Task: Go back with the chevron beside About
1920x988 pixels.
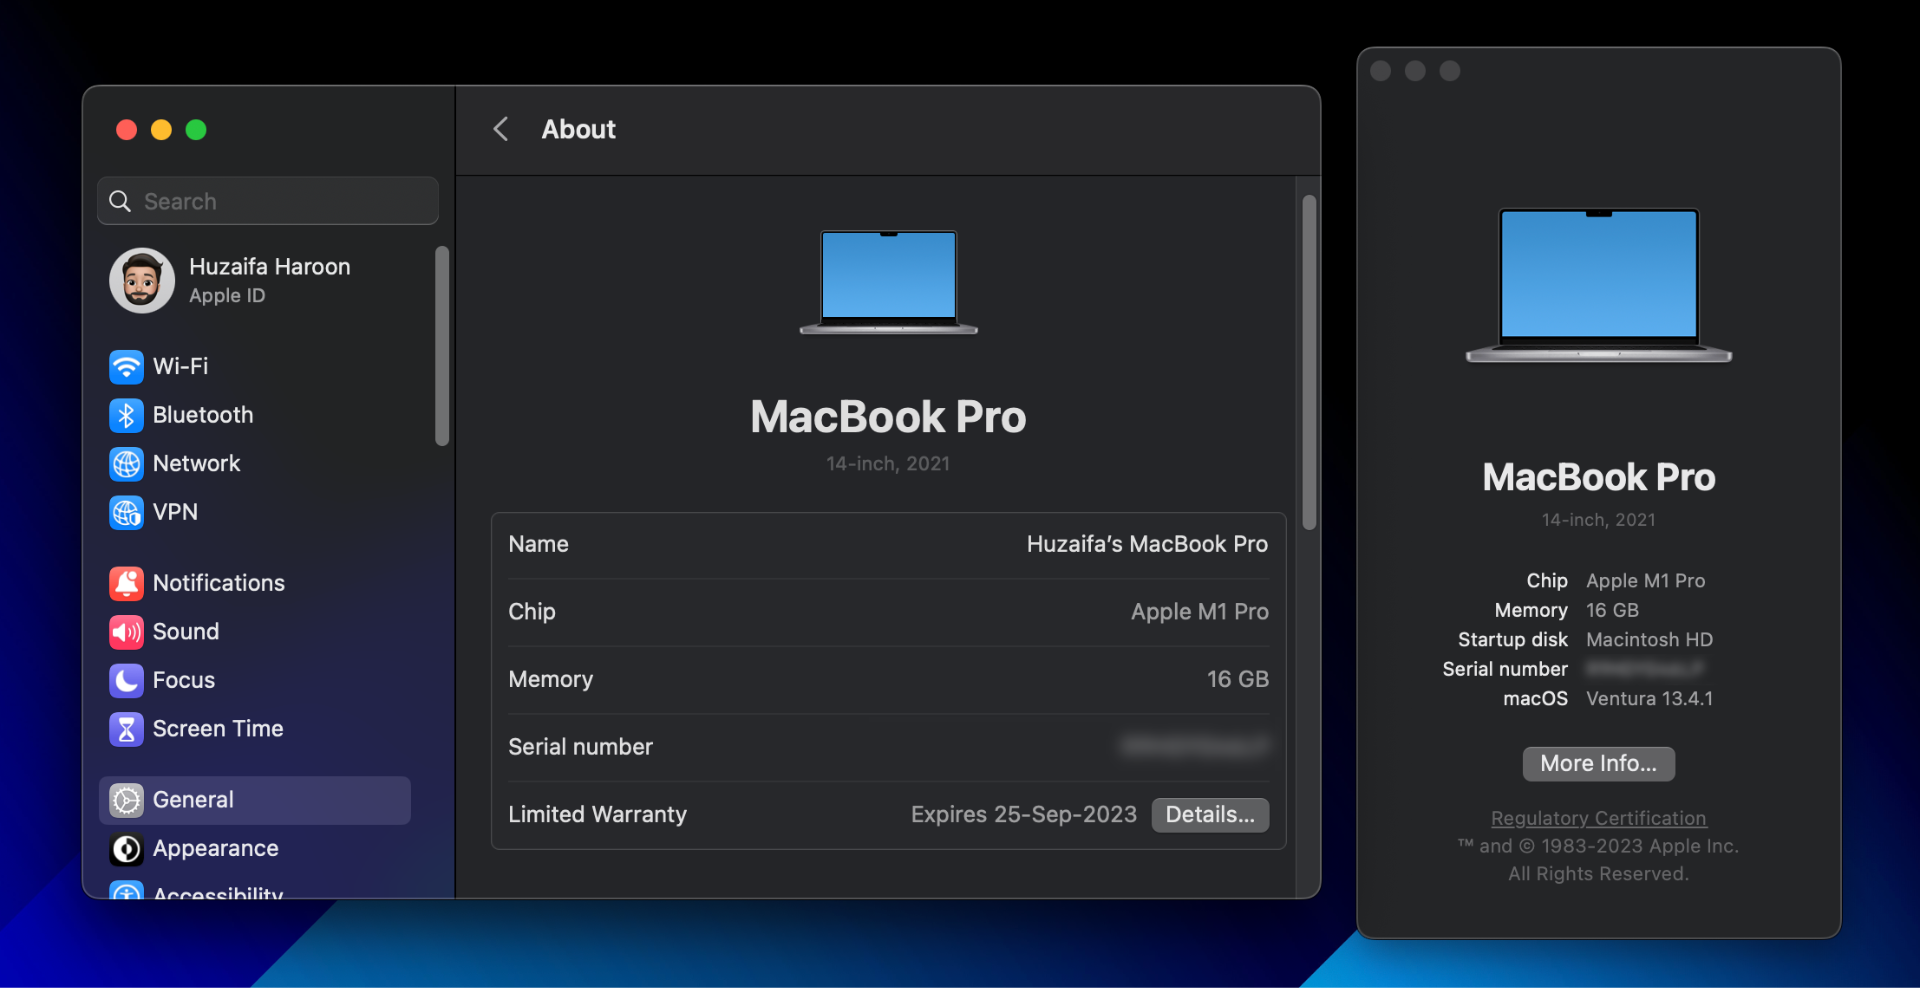Action: click(501, 129)
